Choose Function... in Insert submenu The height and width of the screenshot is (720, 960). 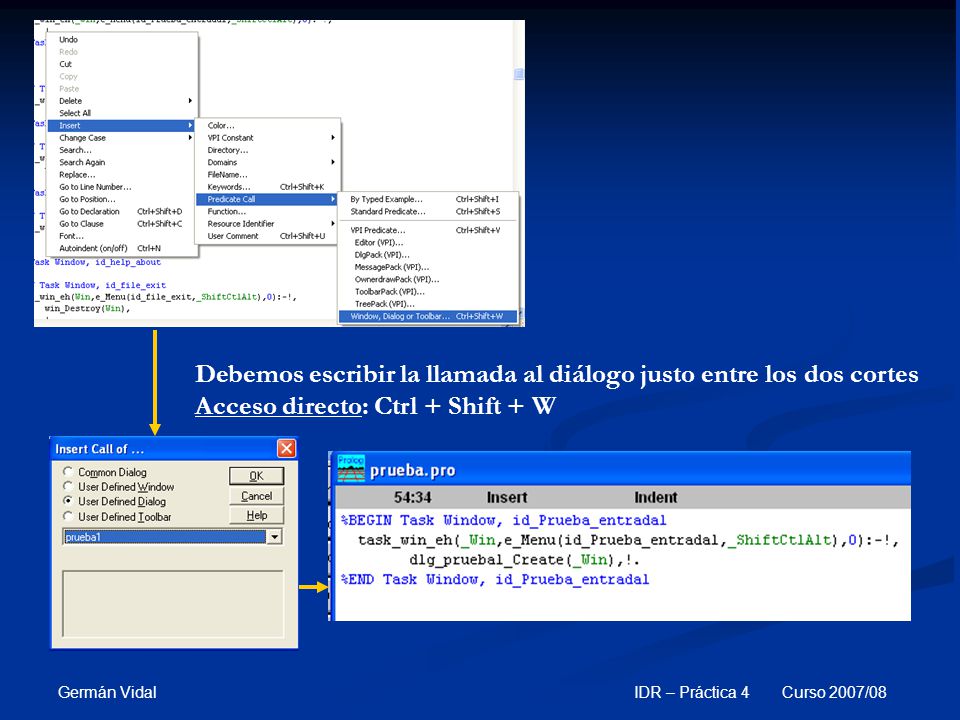coord(268,211)
